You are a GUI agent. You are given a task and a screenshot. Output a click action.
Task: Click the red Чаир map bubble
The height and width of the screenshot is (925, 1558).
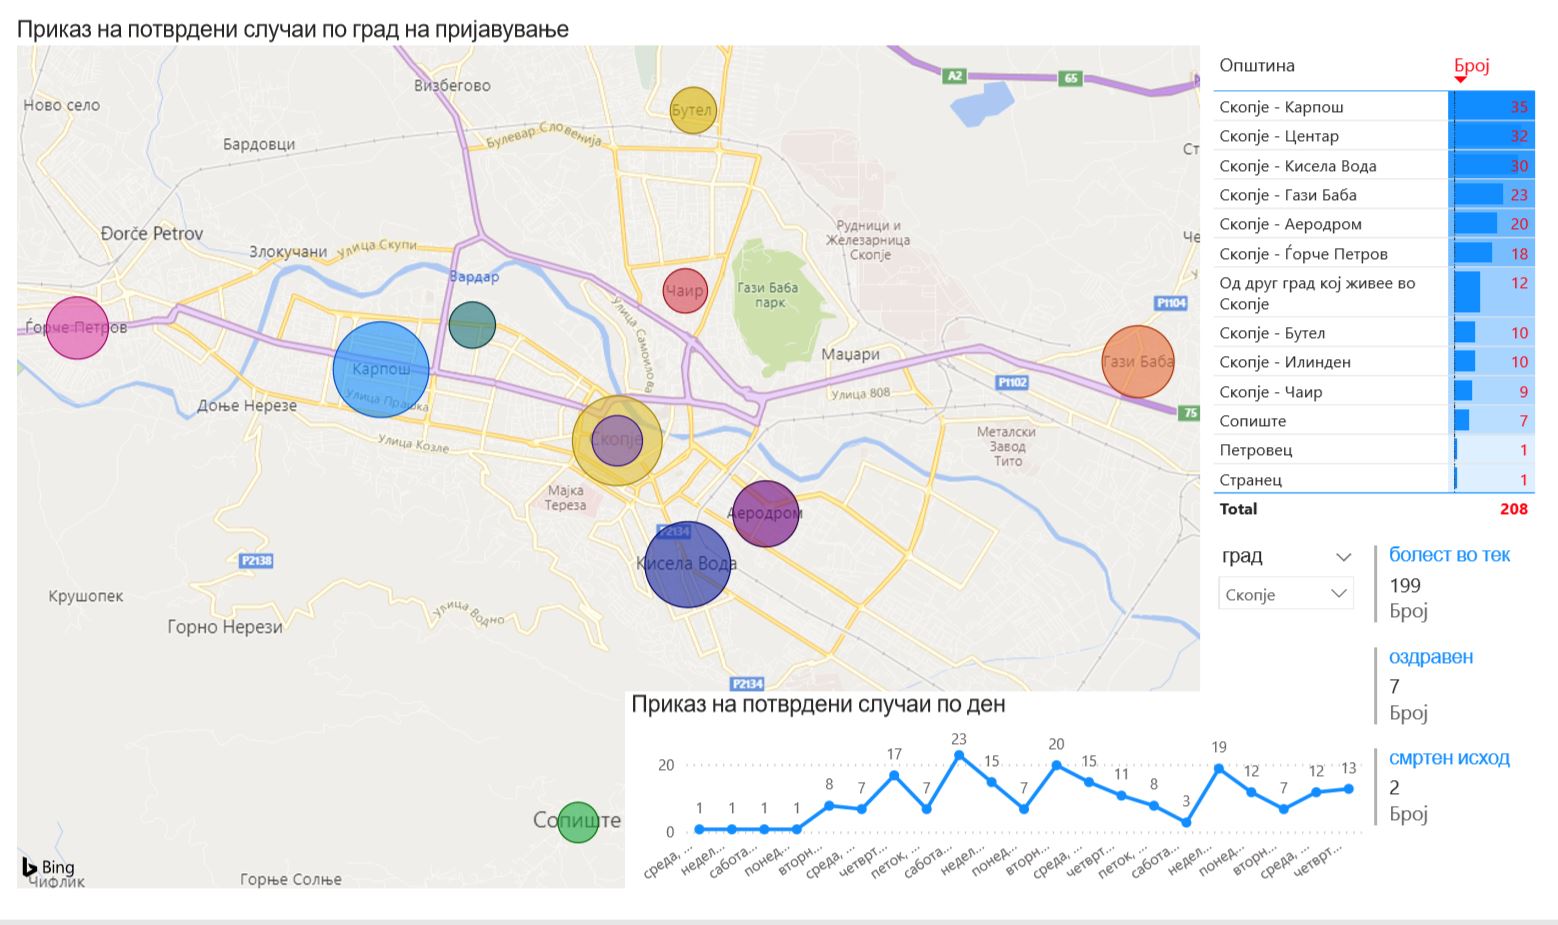pyautogui.click(x=685, y=291)
